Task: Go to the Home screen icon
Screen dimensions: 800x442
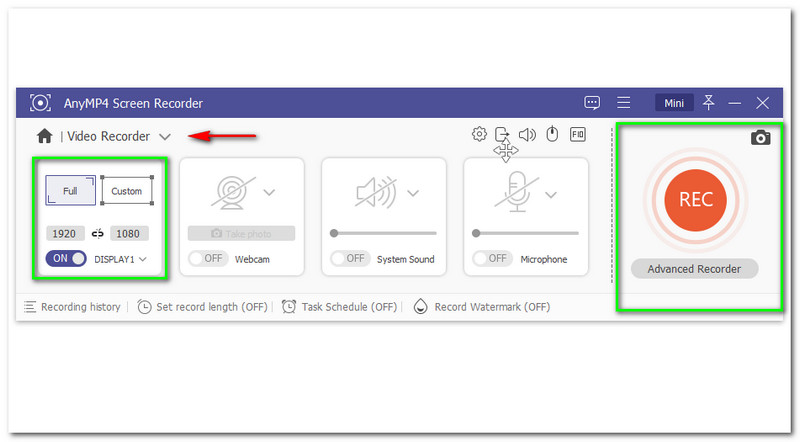Action: [x=44, y=136]
